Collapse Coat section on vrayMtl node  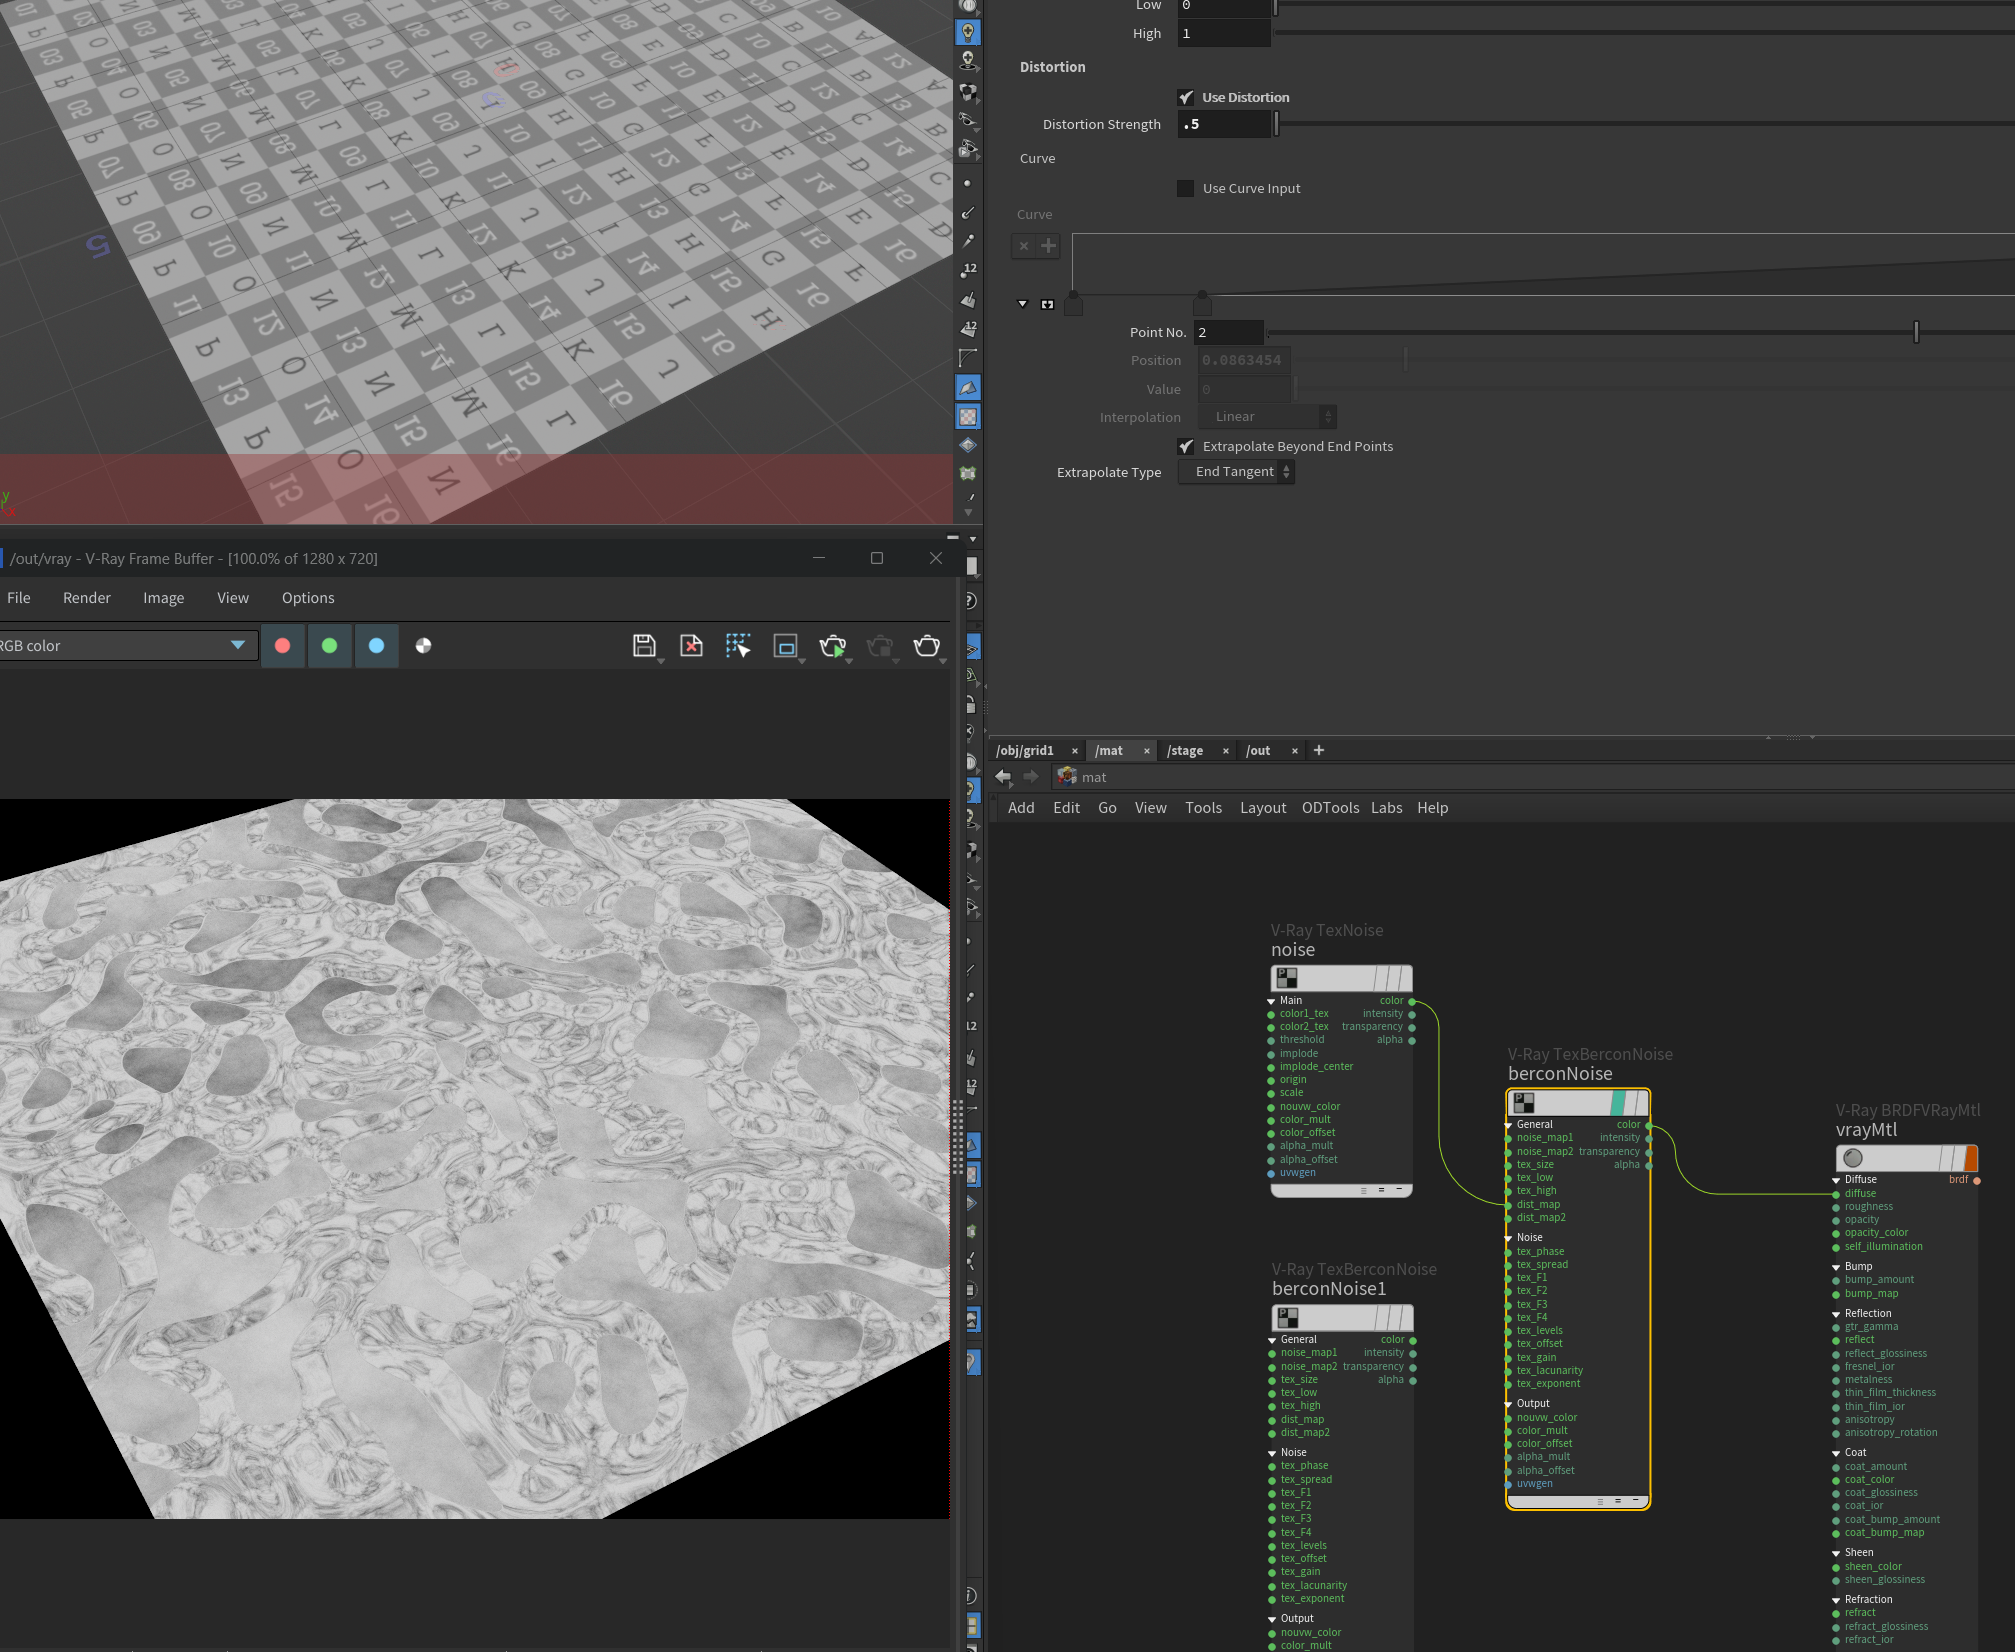tap(1837, 1453)
